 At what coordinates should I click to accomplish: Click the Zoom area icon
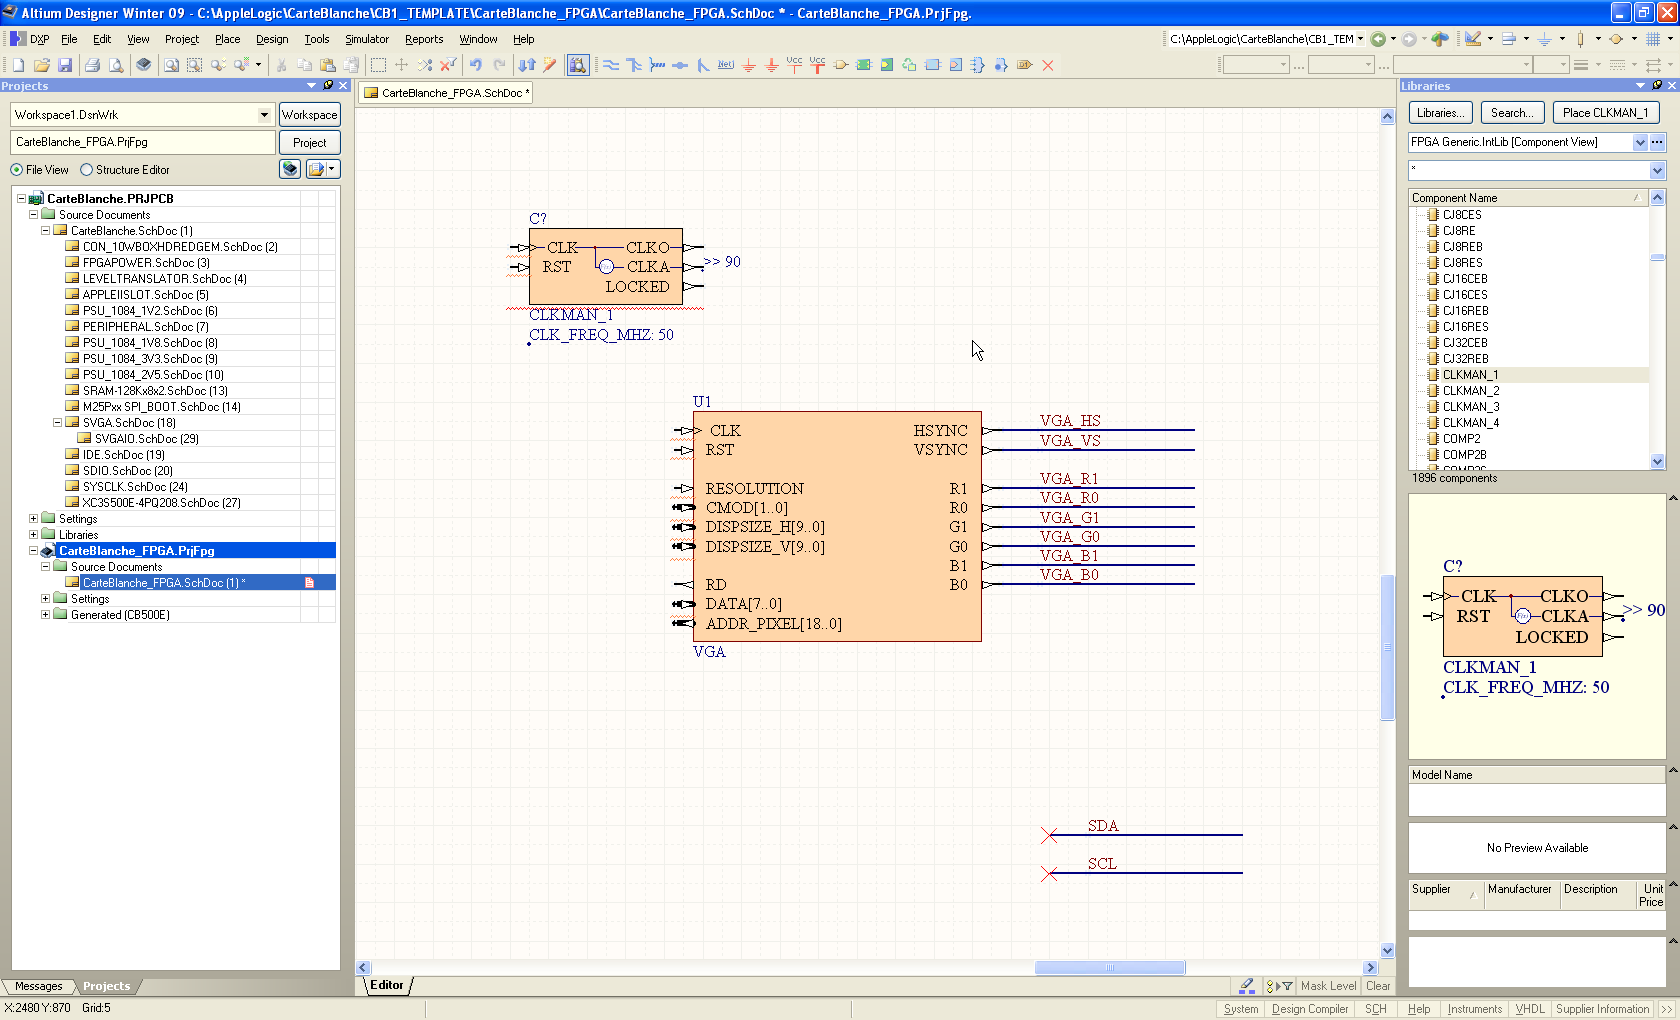point(194,65)
